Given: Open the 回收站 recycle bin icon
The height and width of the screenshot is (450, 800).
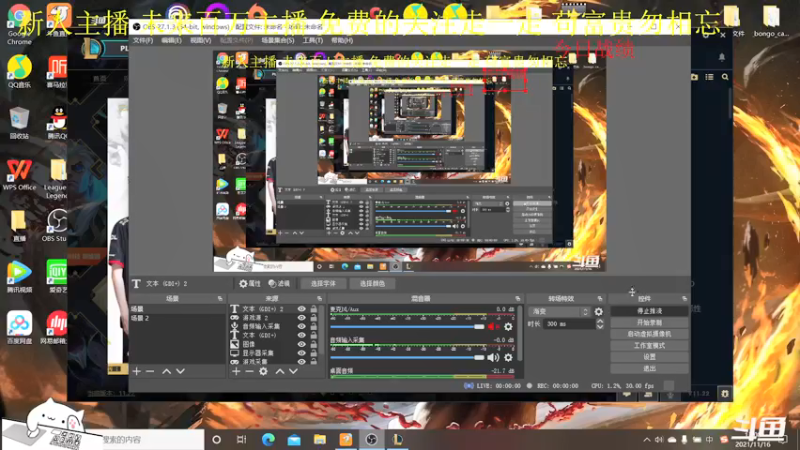Looking at the screenshot, I should tap(19, 123).
